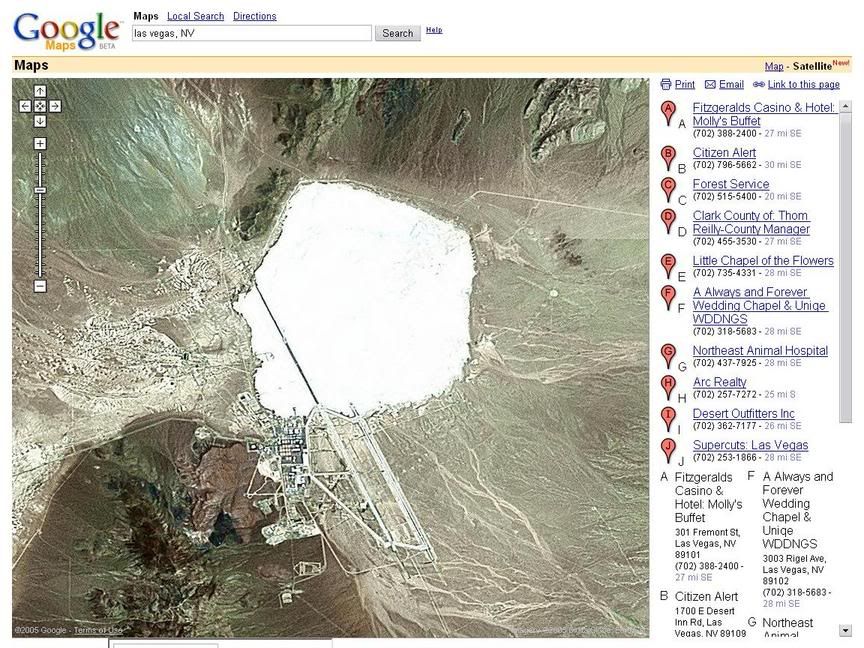Screen dimensions: 864x648
Task: Open Terms of Use link on map
Action: 98,630
